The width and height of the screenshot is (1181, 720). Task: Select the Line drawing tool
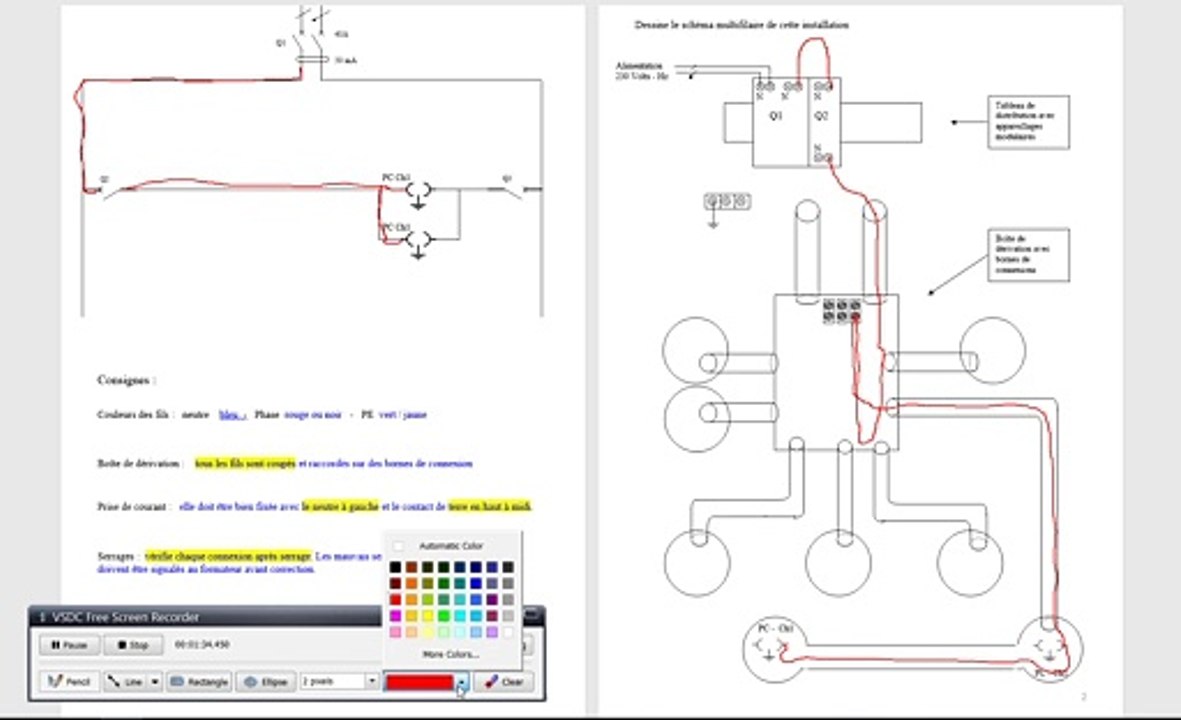coord(125,682)
